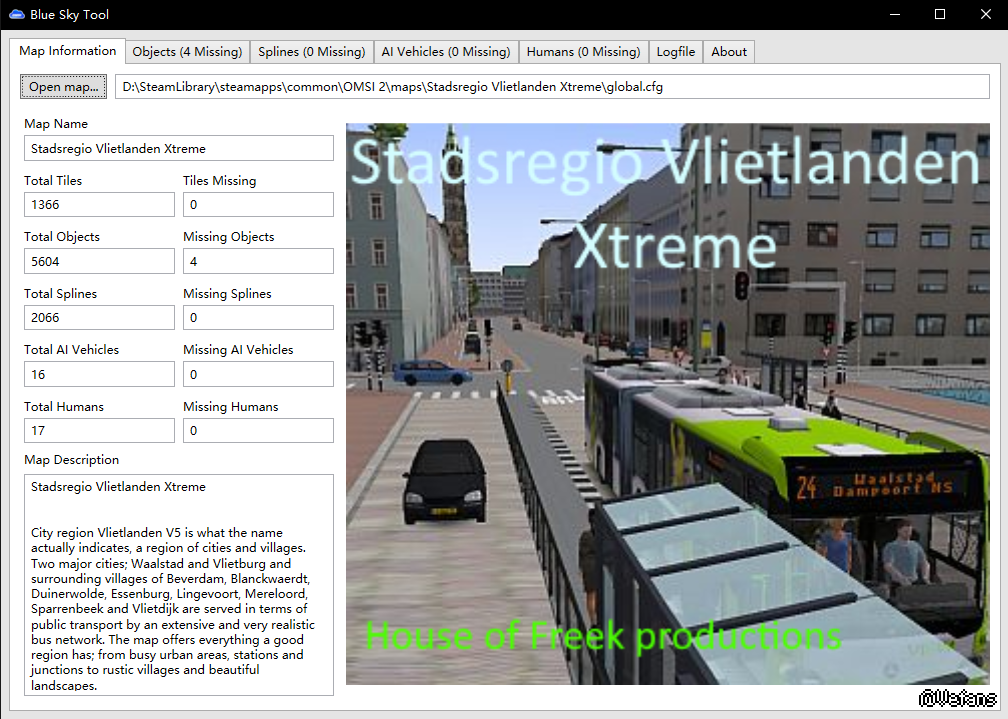Minimize the Blue Sky Tool window
This screenshot has width=1008, height=719.
pos(895,14)
